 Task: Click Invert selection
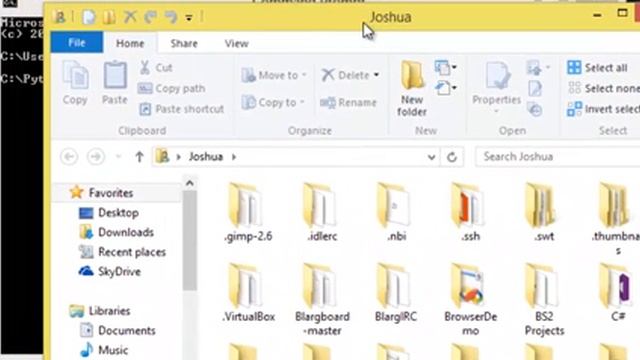point(603,109)
